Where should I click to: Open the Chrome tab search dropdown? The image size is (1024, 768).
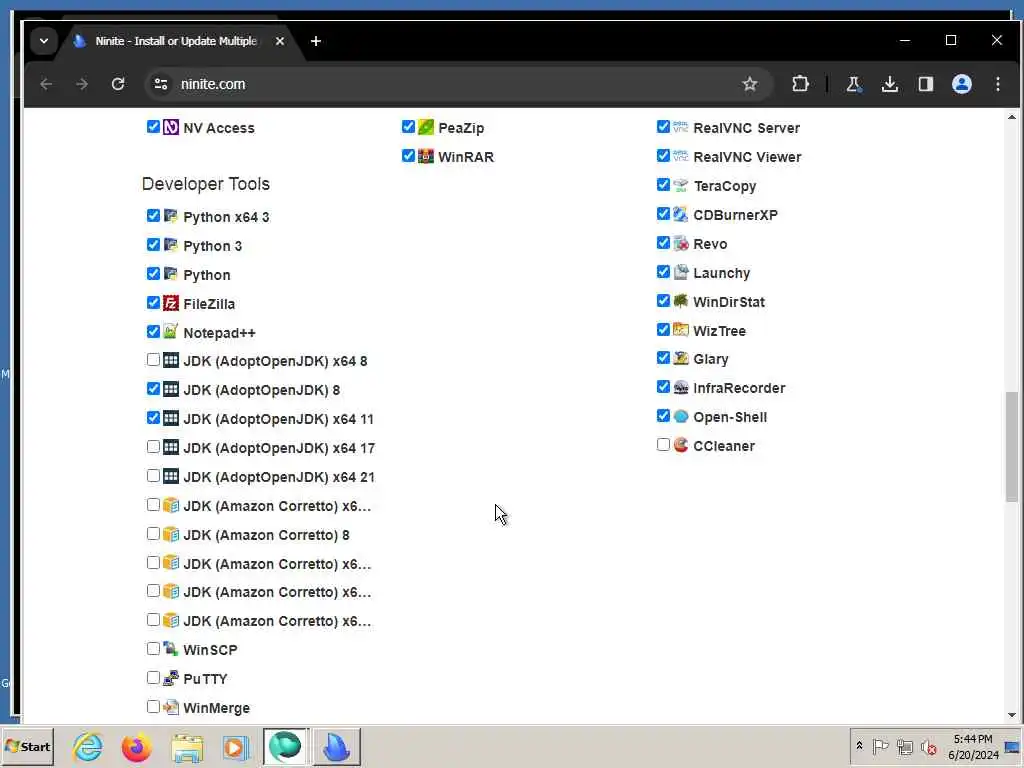(44, 41)
